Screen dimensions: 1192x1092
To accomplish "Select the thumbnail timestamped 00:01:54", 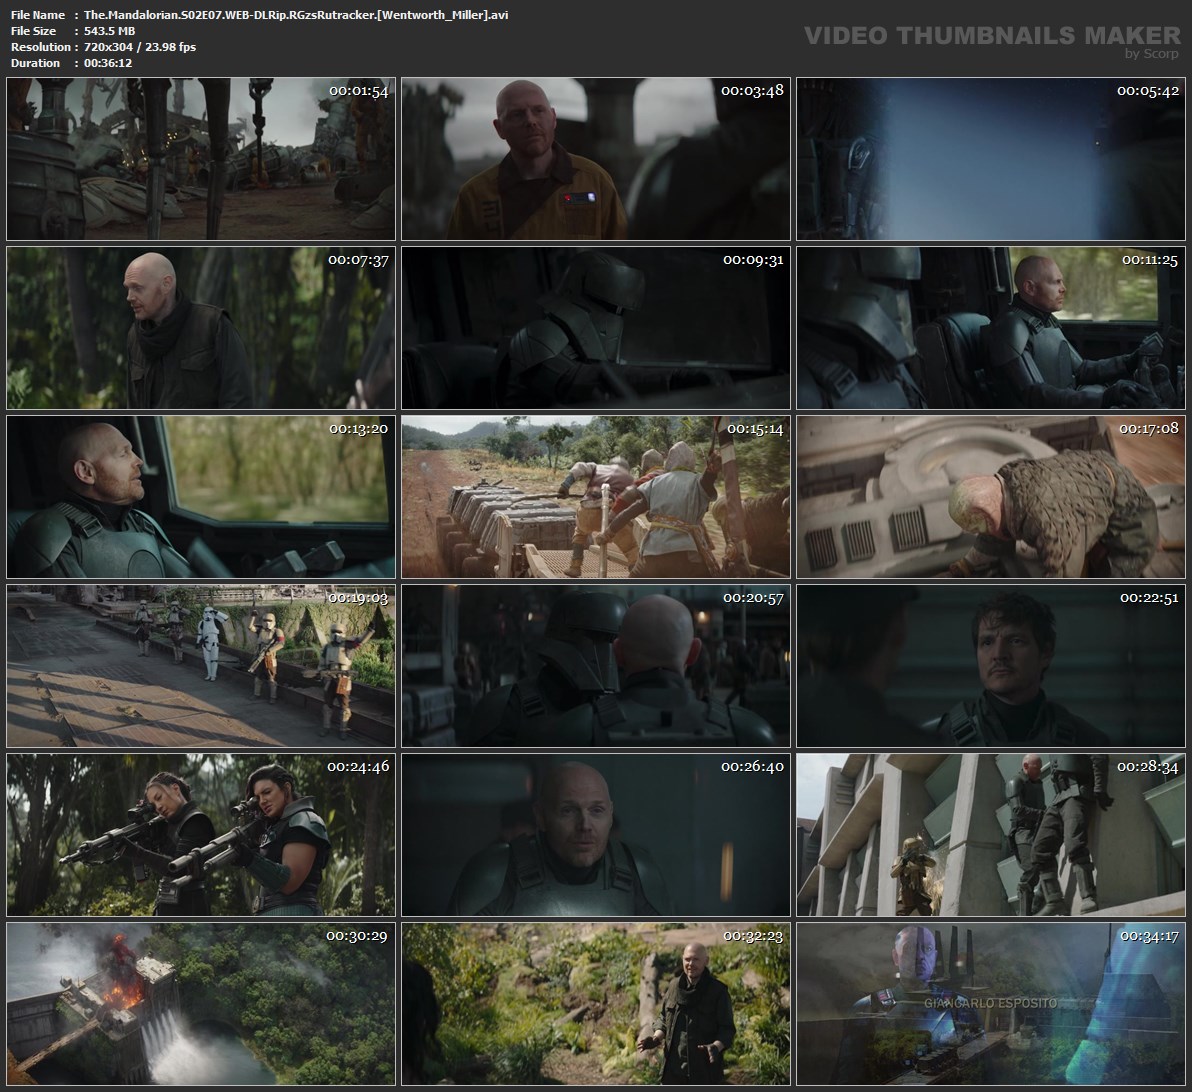I will pos(201,159).
